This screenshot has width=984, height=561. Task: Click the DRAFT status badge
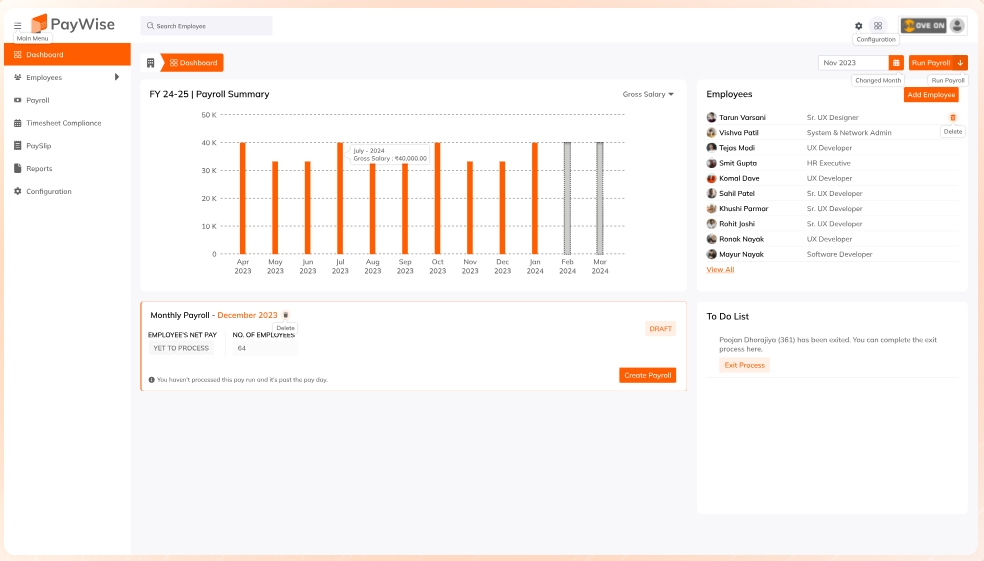click(x=661, y=329)
